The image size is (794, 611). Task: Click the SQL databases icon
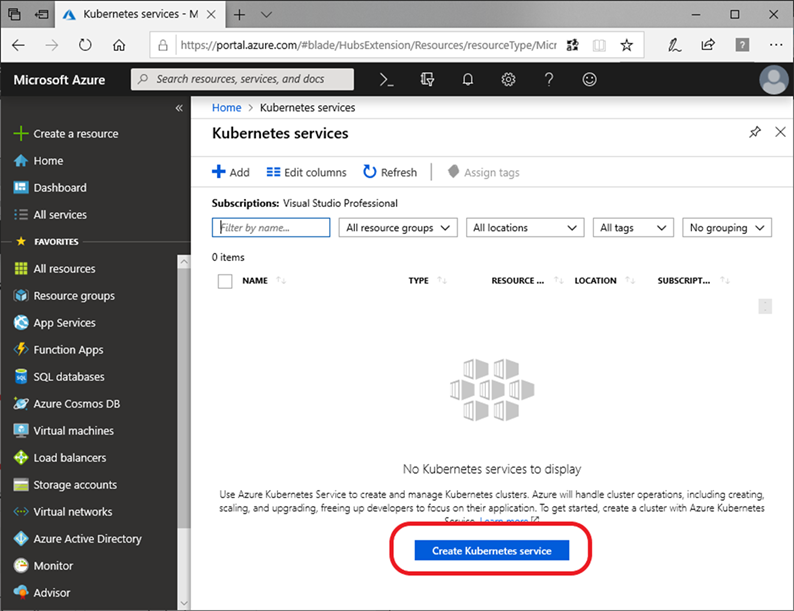[21, 377]
